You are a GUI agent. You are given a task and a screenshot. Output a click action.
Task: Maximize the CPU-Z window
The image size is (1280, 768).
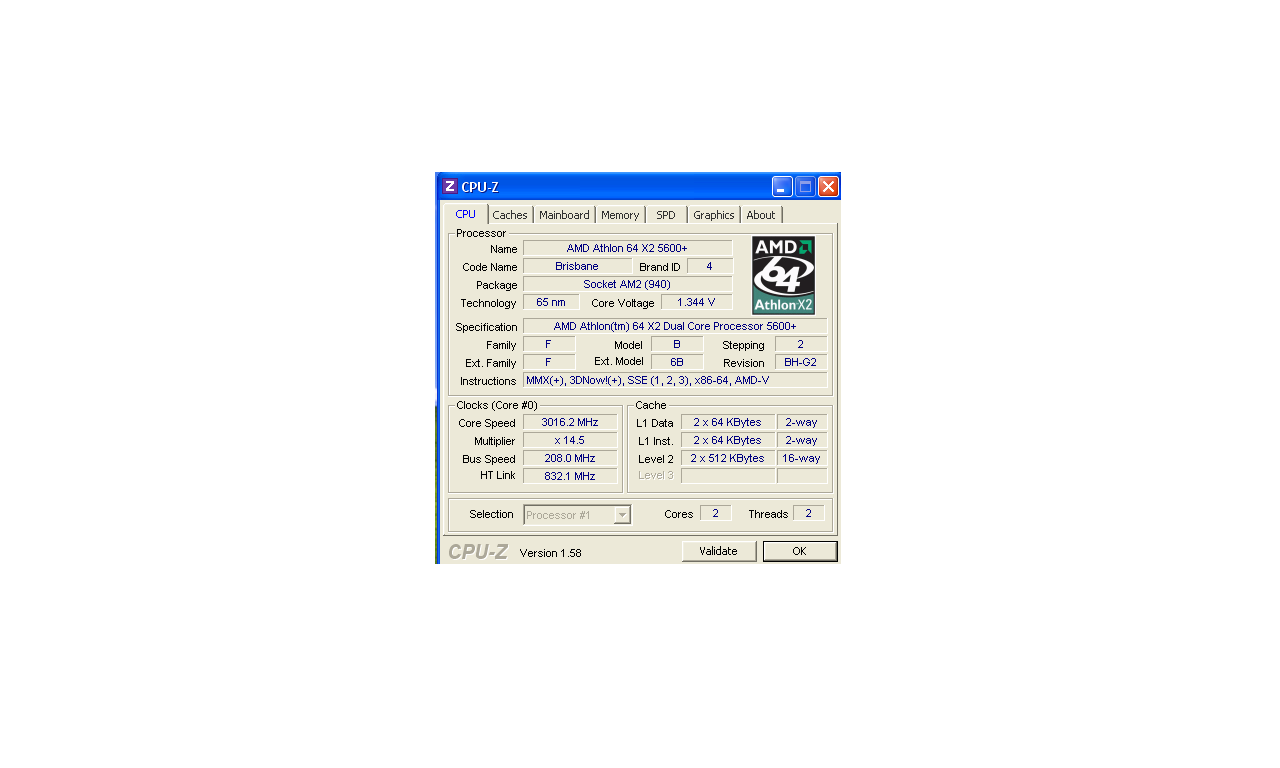(805, 187)
